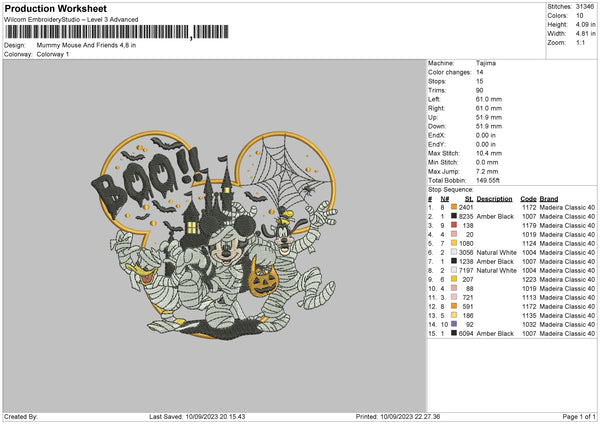The height and width of the screenshot is (424, 600).
Task: Select the Colorway 1 value
Action: (53, 54)
